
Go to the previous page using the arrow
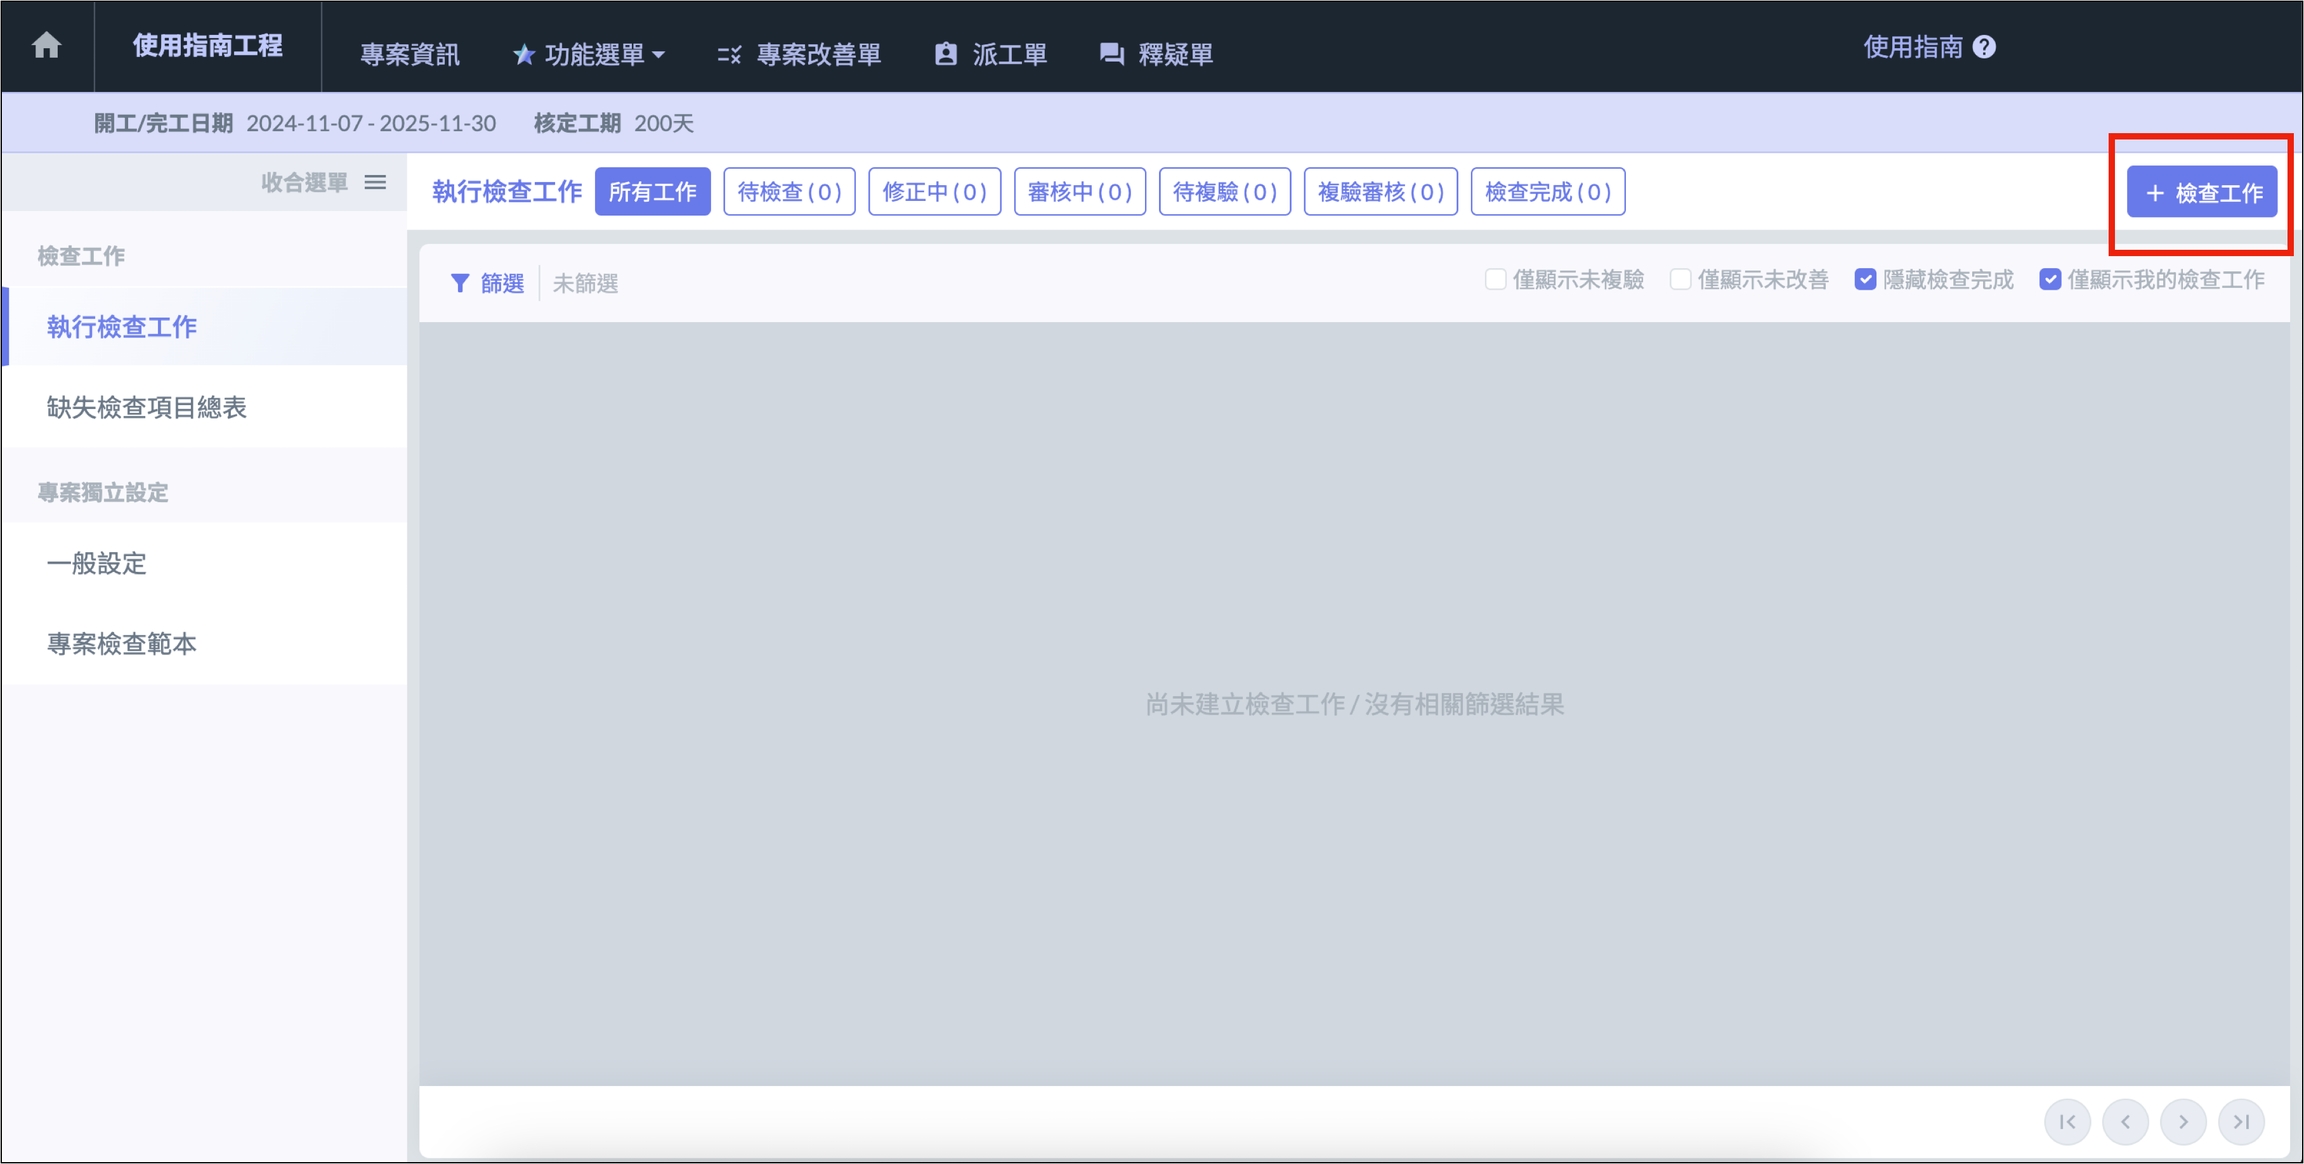click(x=2125, y=1122)
